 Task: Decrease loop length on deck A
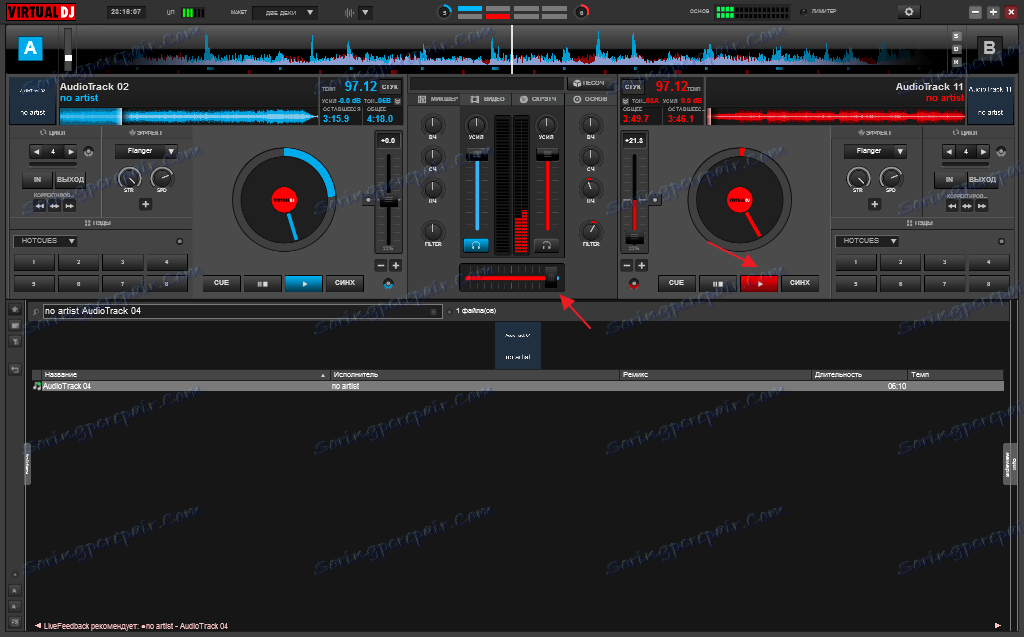coord(37,152)
